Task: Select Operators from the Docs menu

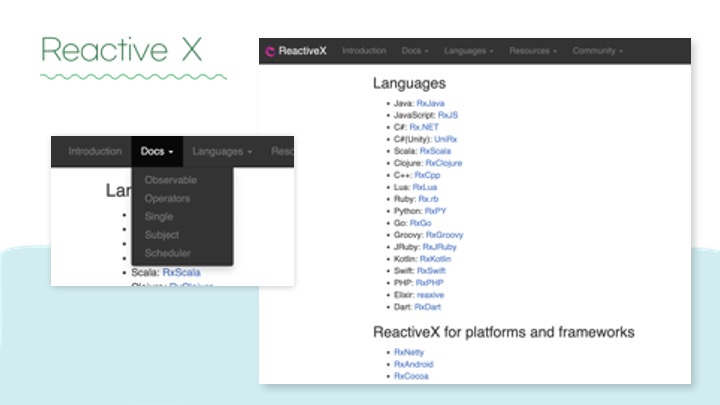Action: (167, 198)
